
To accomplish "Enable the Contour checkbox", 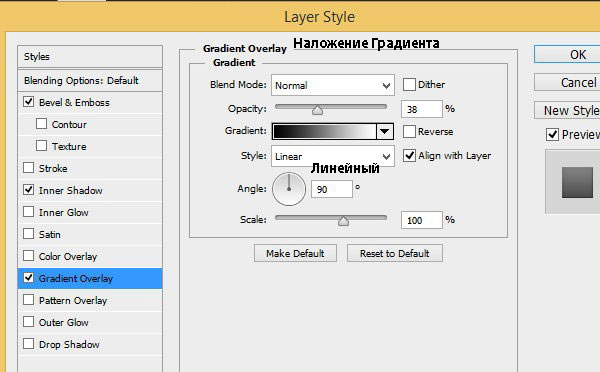I will click(x=41, y=124).
